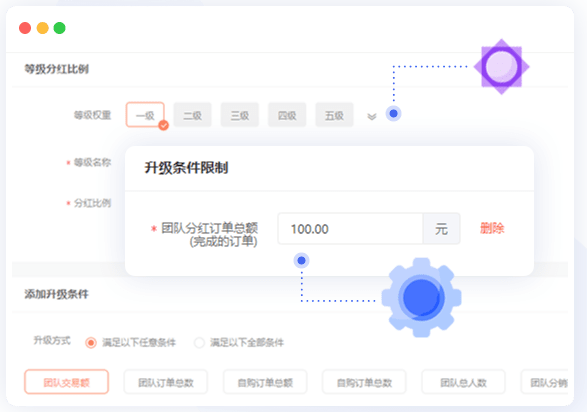Click the 删除 delete link
The width and height of the screenshot is (587, 412).
click(492, 228)
